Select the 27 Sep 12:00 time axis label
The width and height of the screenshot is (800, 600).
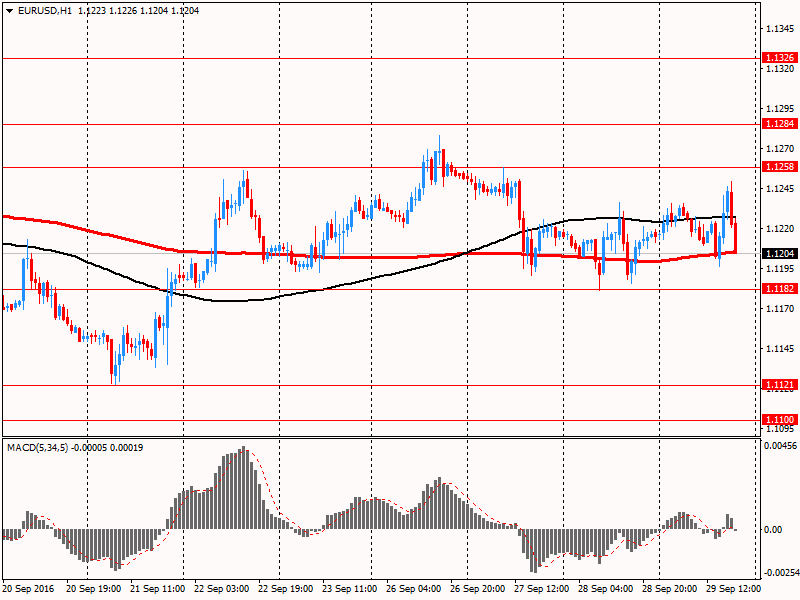(x=541, y=589)
